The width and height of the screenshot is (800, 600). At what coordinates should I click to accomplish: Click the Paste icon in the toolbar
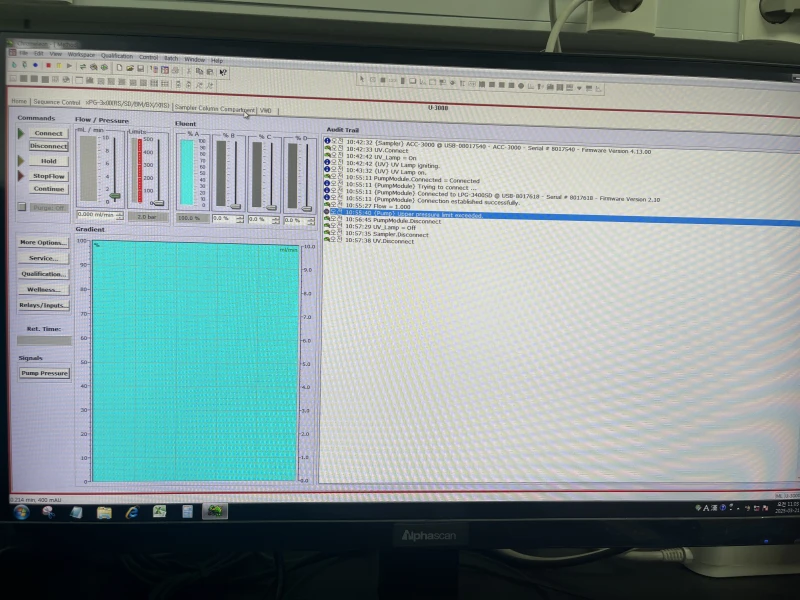(x=210, y=71)
